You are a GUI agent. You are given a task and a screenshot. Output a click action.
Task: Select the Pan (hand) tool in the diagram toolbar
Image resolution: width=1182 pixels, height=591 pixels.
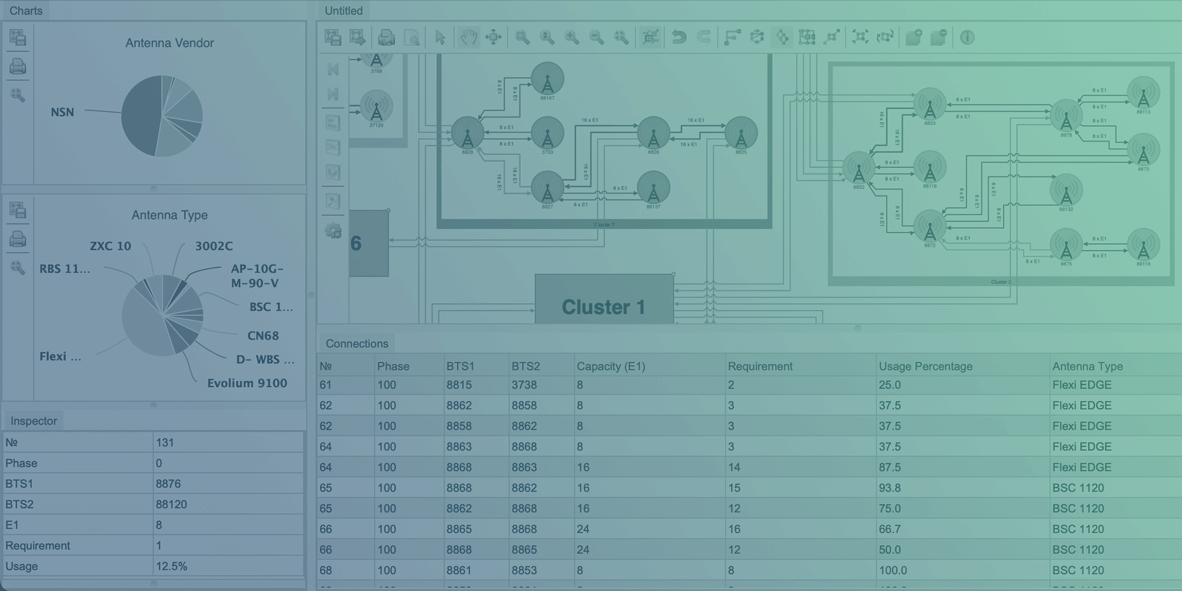coord(467,37)
